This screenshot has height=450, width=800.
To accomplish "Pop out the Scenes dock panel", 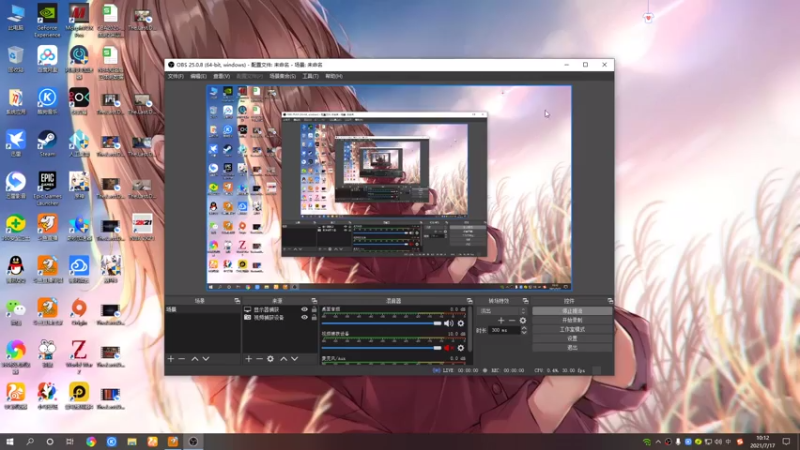I will (x=237, y=301).
